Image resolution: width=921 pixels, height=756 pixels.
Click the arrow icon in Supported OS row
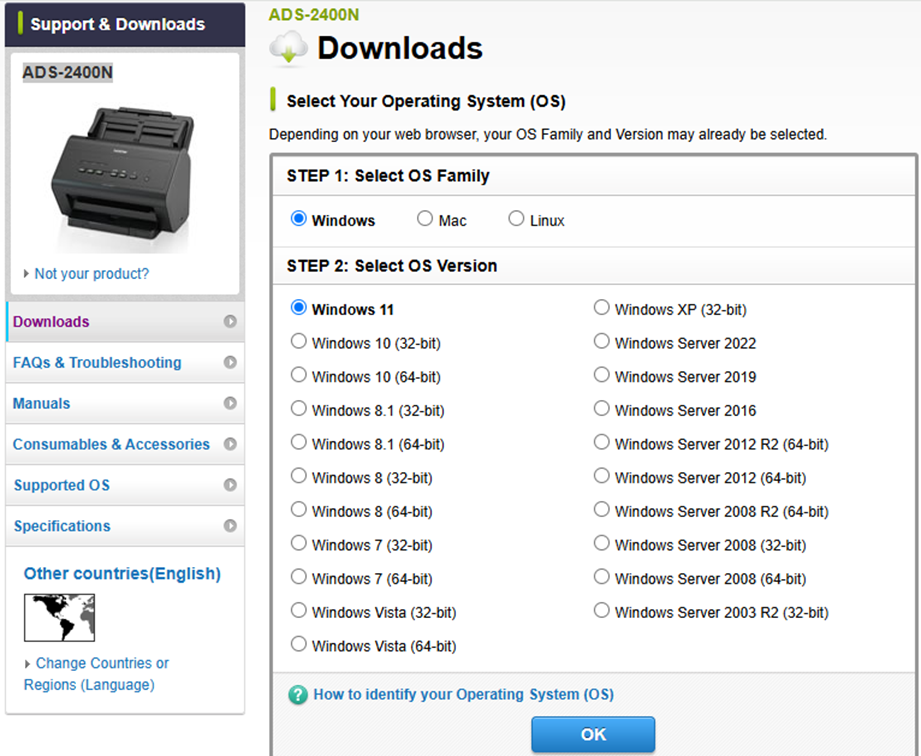(x=230, y=485)
